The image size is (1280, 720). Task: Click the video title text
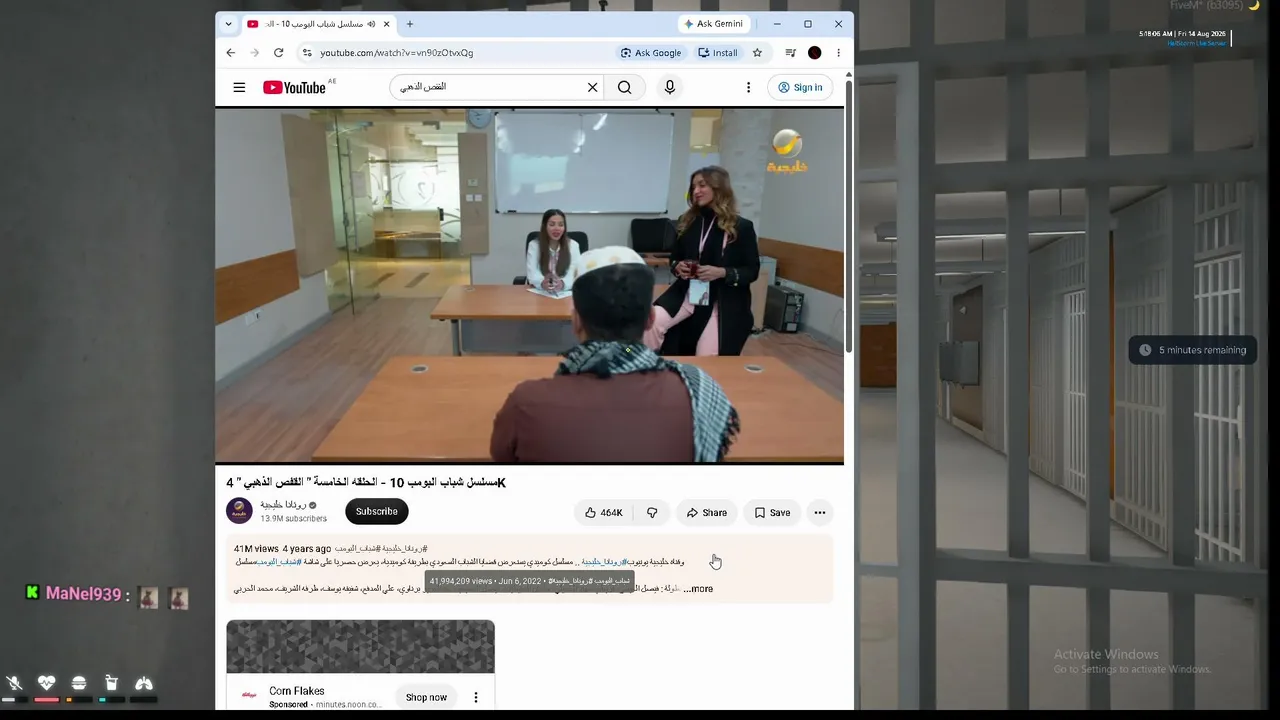[366, 483]
